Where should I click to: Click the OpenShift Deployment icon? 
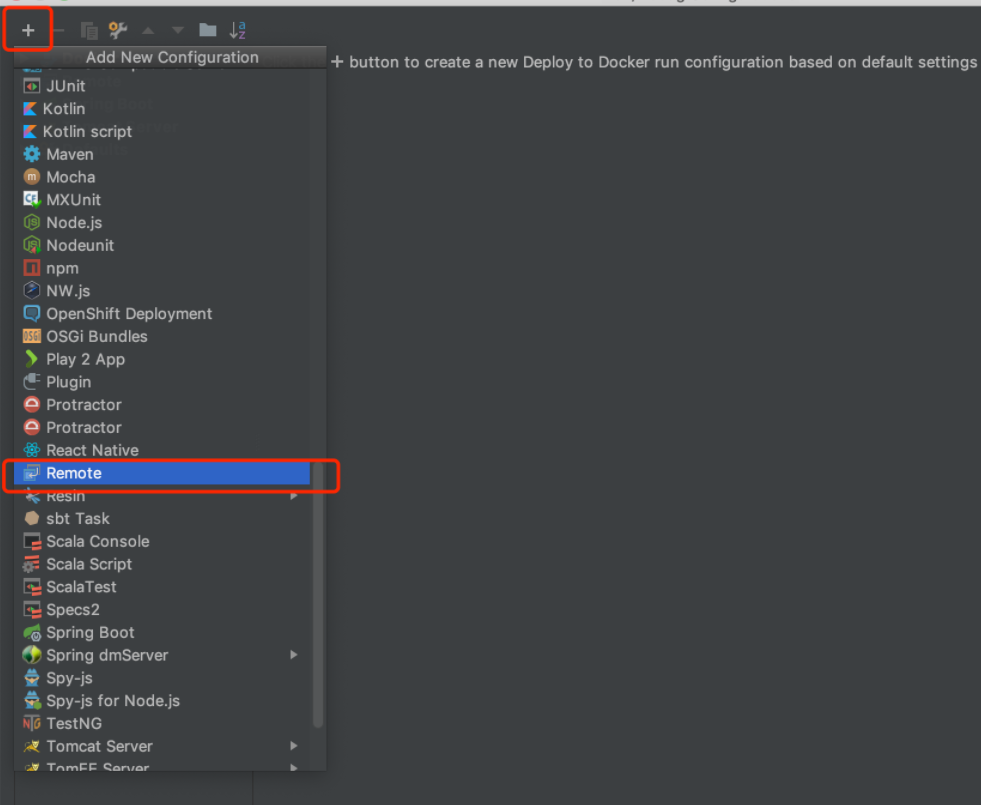(31, 313)
